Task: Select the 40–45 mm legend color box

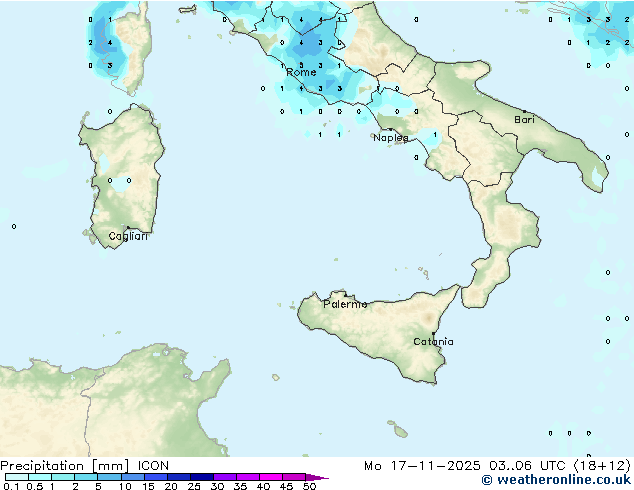Action: pos(271,477)
